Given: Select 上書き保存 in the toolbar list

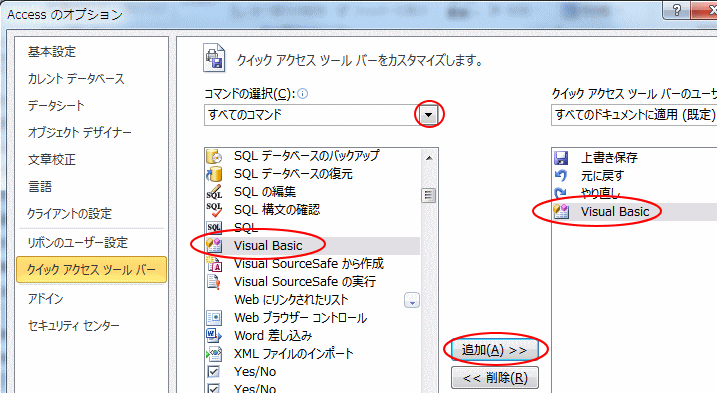Looking at the screenshot, I should 635,158.
